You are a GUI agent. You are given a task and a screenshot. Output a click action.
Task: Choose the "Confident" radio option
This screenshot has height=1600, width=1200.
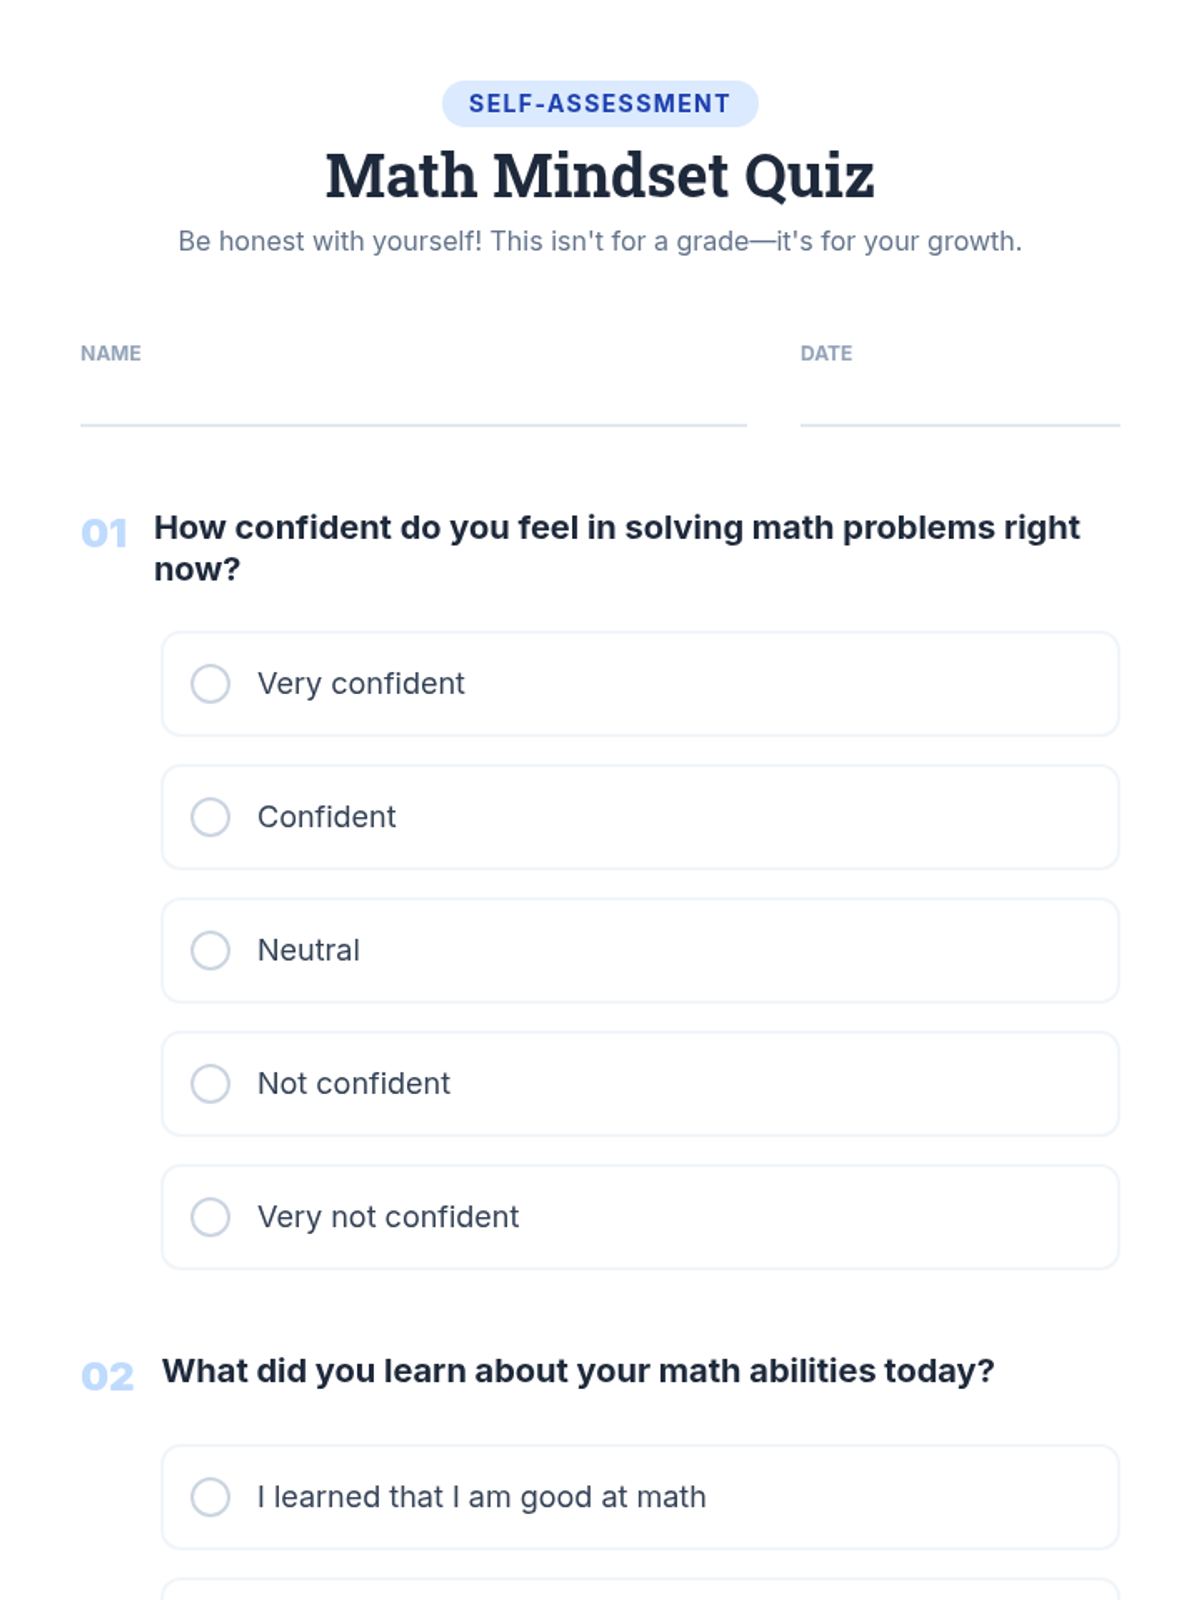pos(210,817)
